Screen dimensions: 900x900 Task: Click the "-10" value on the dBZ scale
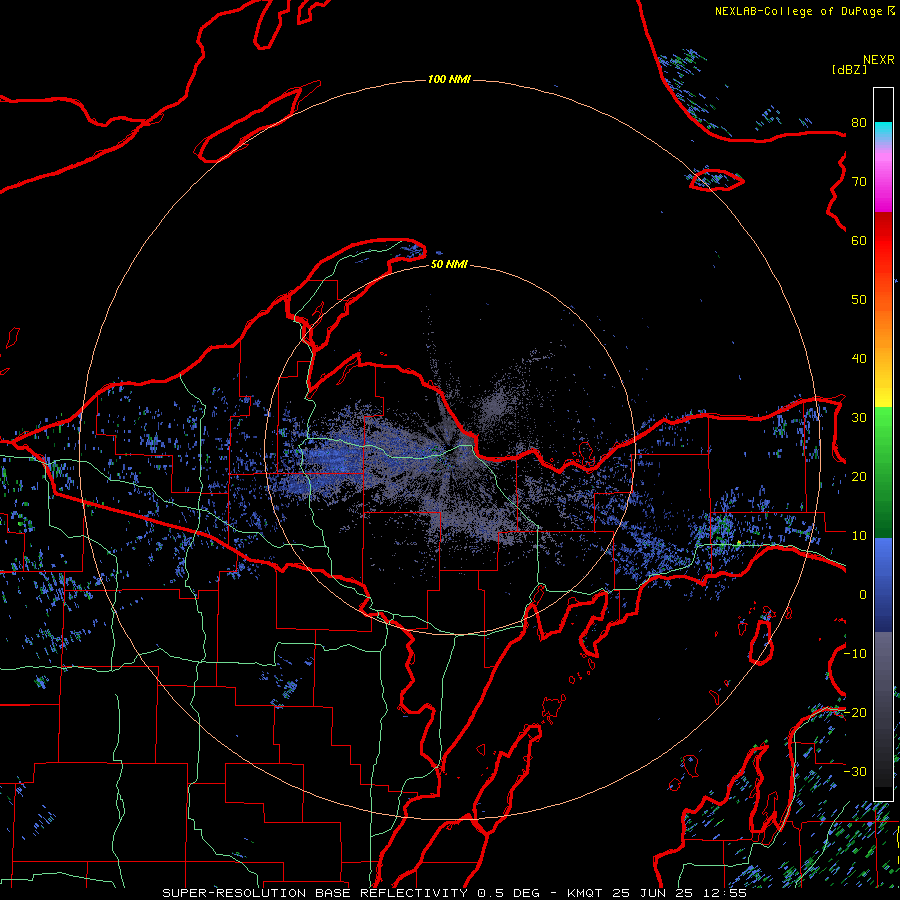click(855, 654)
